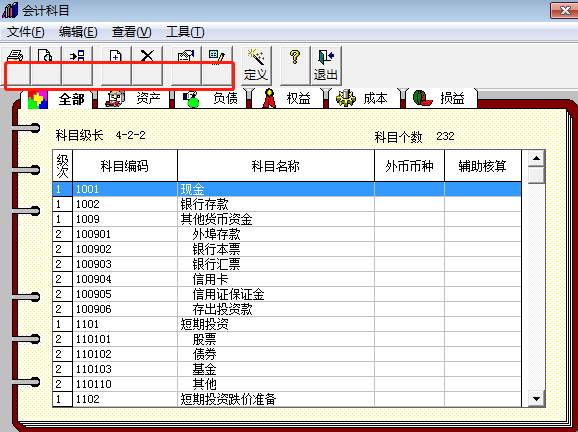Click scrollbar up arrow in account list
This screenshot has width=578, height=432.
tap(536, 158)
